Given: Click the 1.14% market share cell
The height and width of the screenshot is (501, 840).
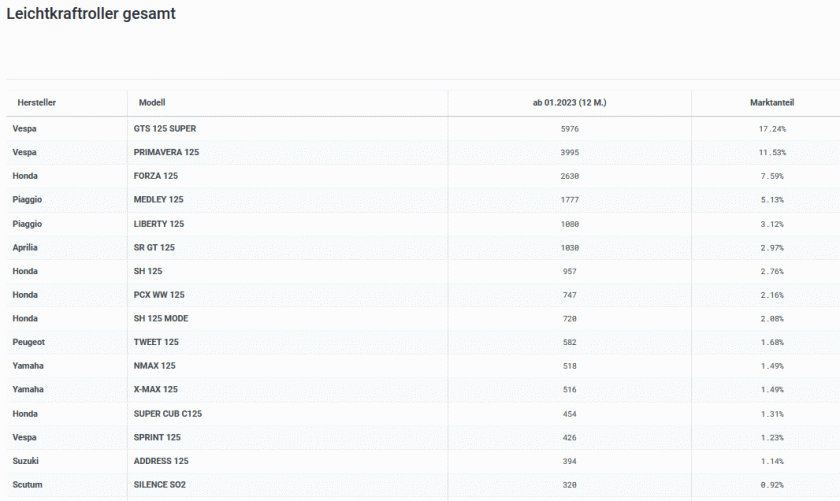Looking at the screenshot, I should click(772, 461).
